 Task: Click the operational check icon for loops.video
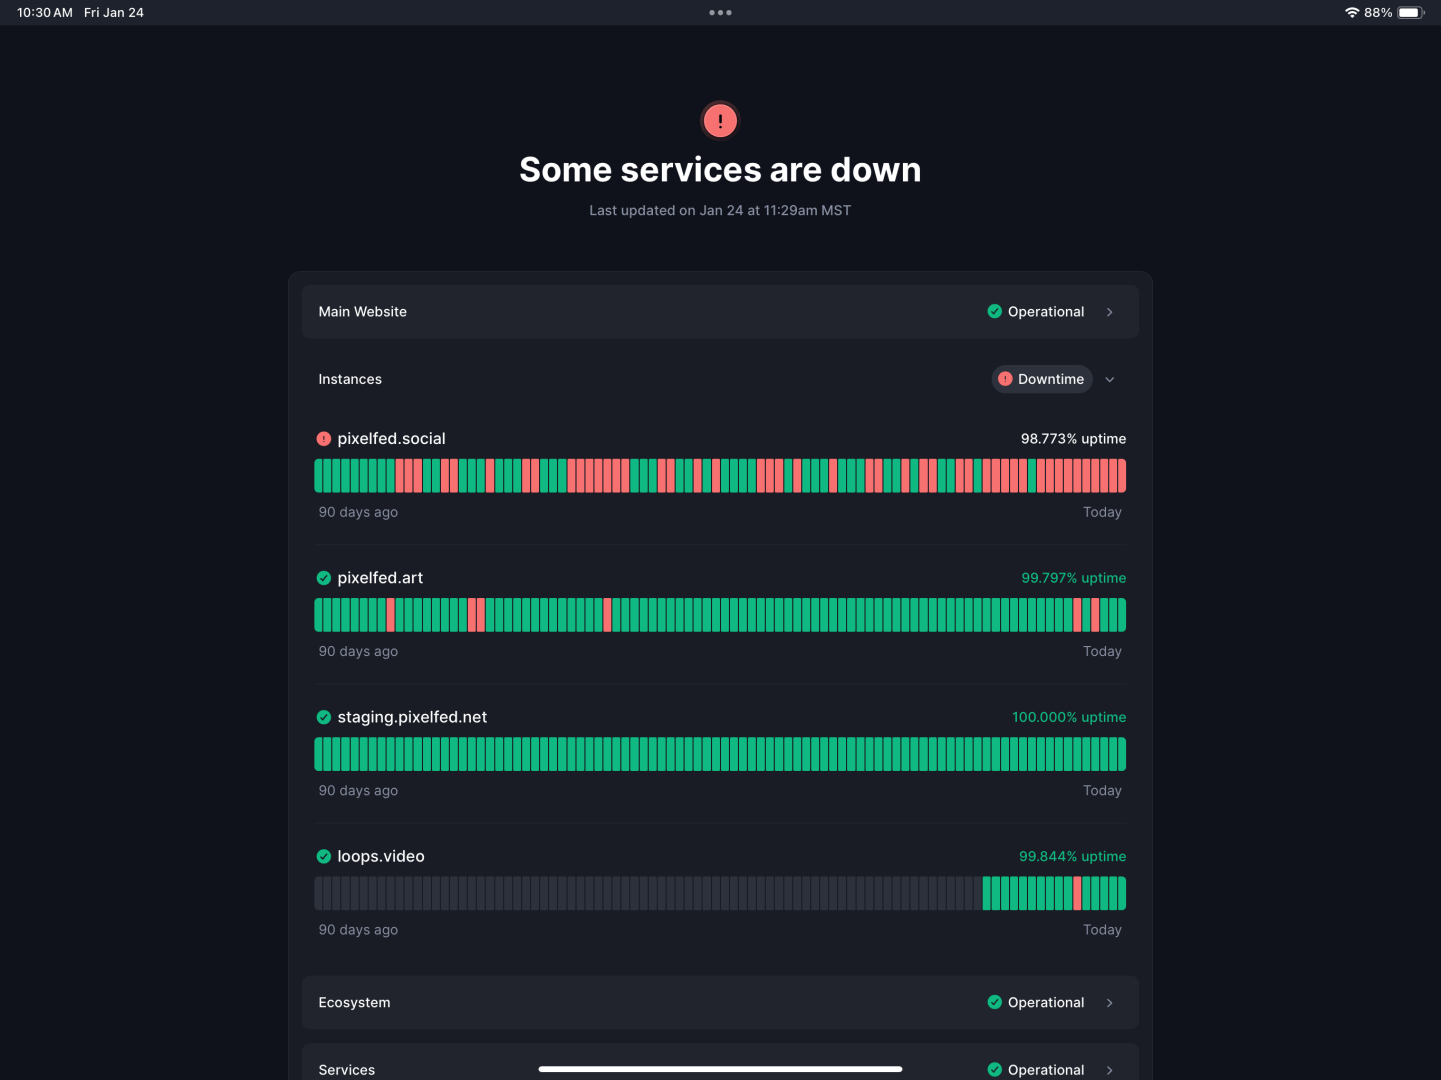[323, 856]
